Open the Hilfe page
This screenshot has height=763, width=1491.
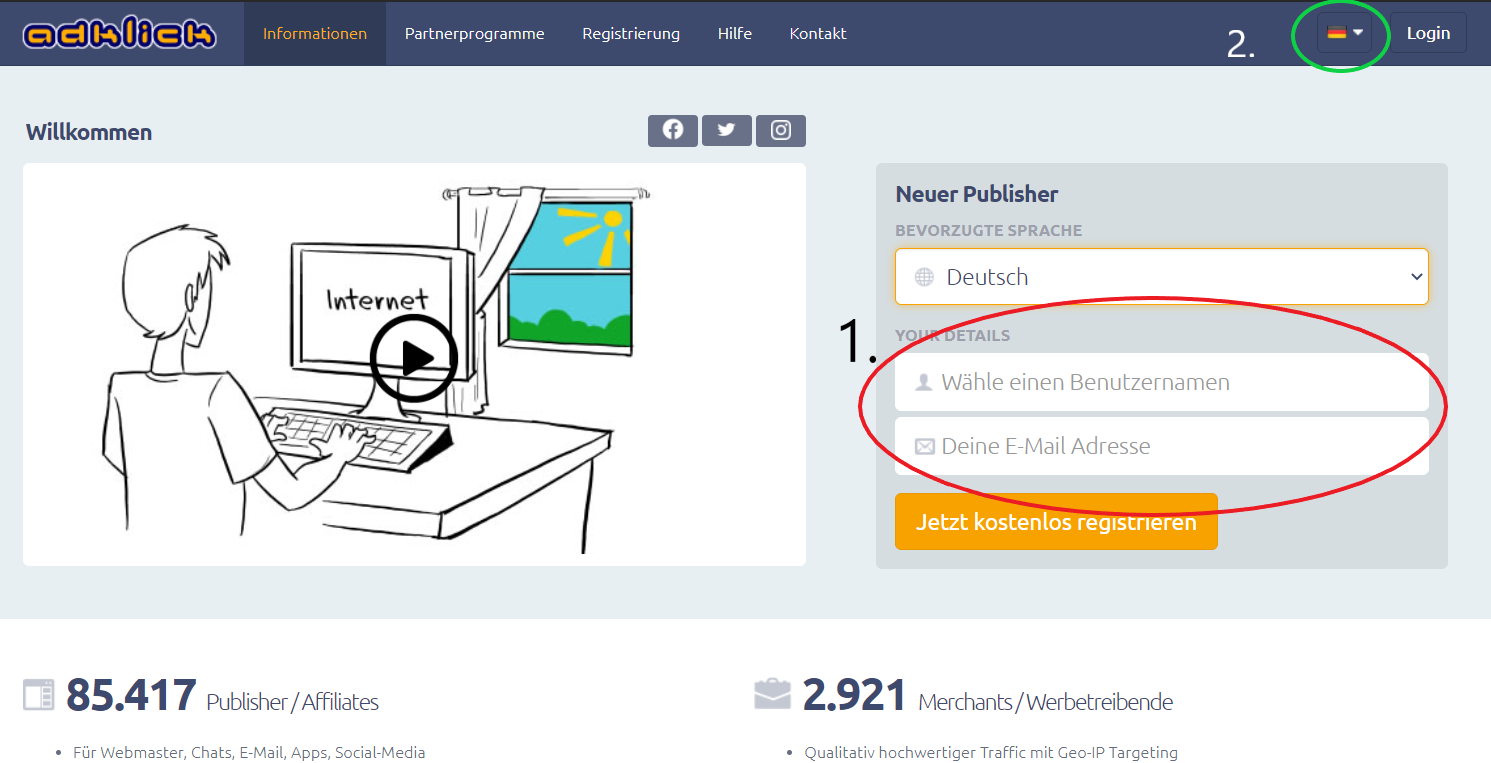click(x=735, y=33)
